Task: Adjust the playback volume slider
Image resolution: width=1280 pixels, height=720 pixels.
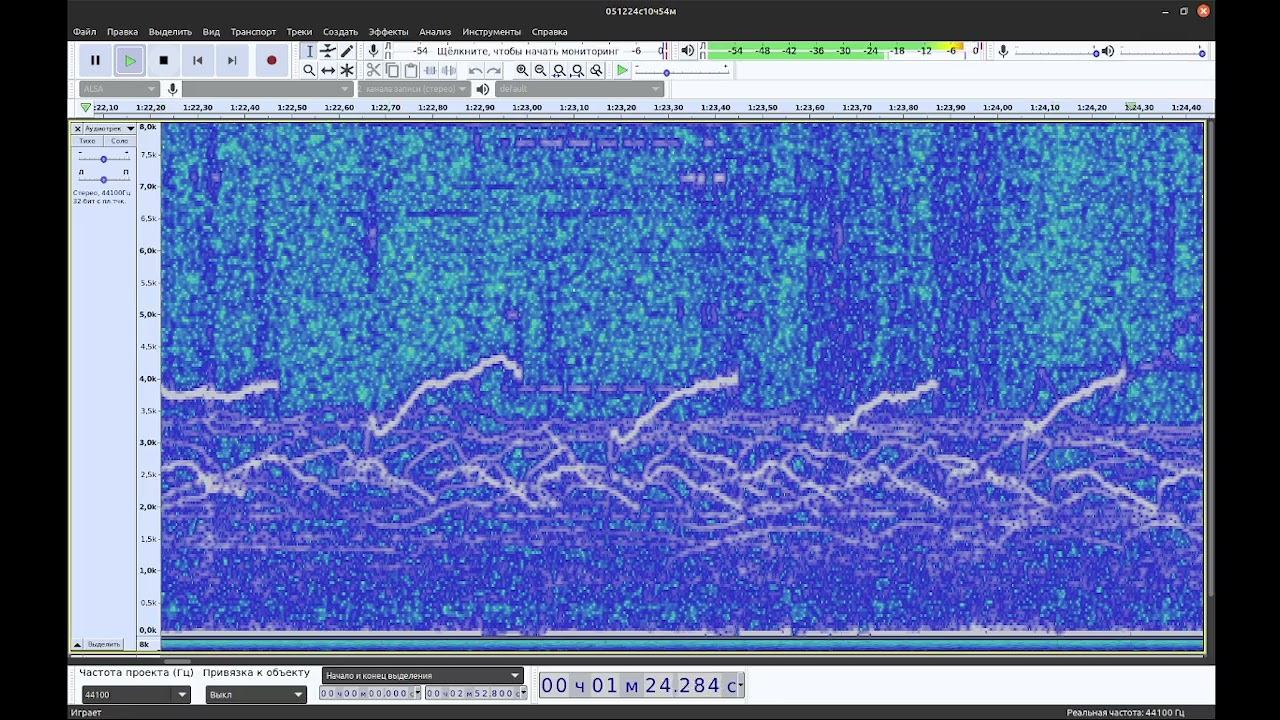Action: pos(1160,52)
